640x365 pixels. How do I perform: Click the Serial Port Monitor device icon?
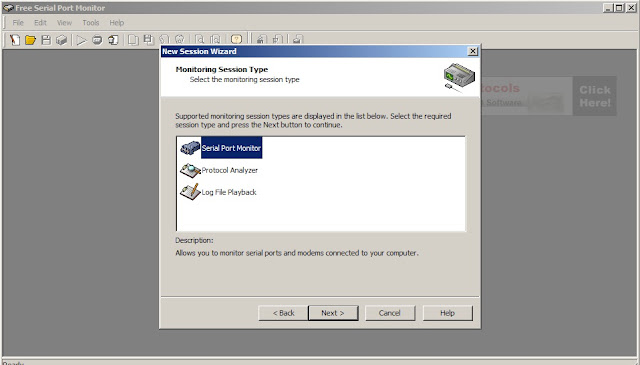[190, 148]
